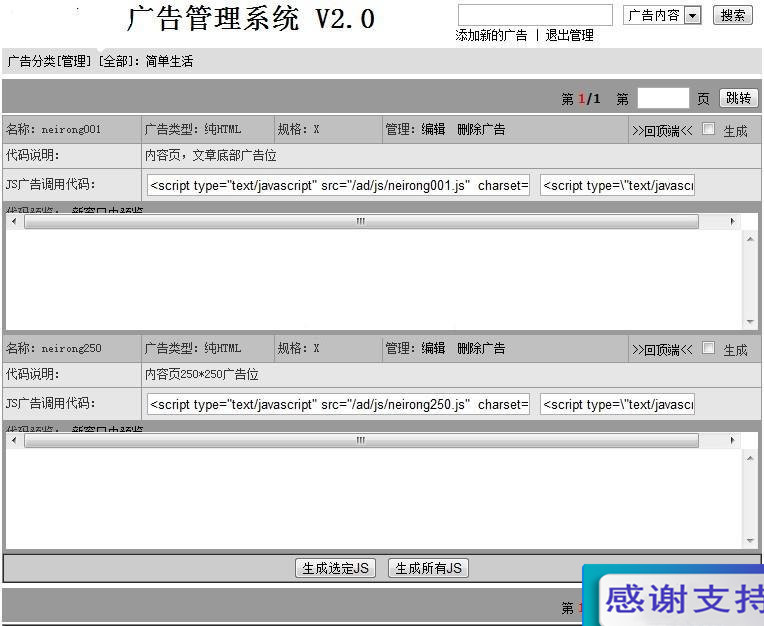Click right arrow of neirong250 preview horizontal scrollbar
This screenshot has height=626, width=764.
[732, 440]
